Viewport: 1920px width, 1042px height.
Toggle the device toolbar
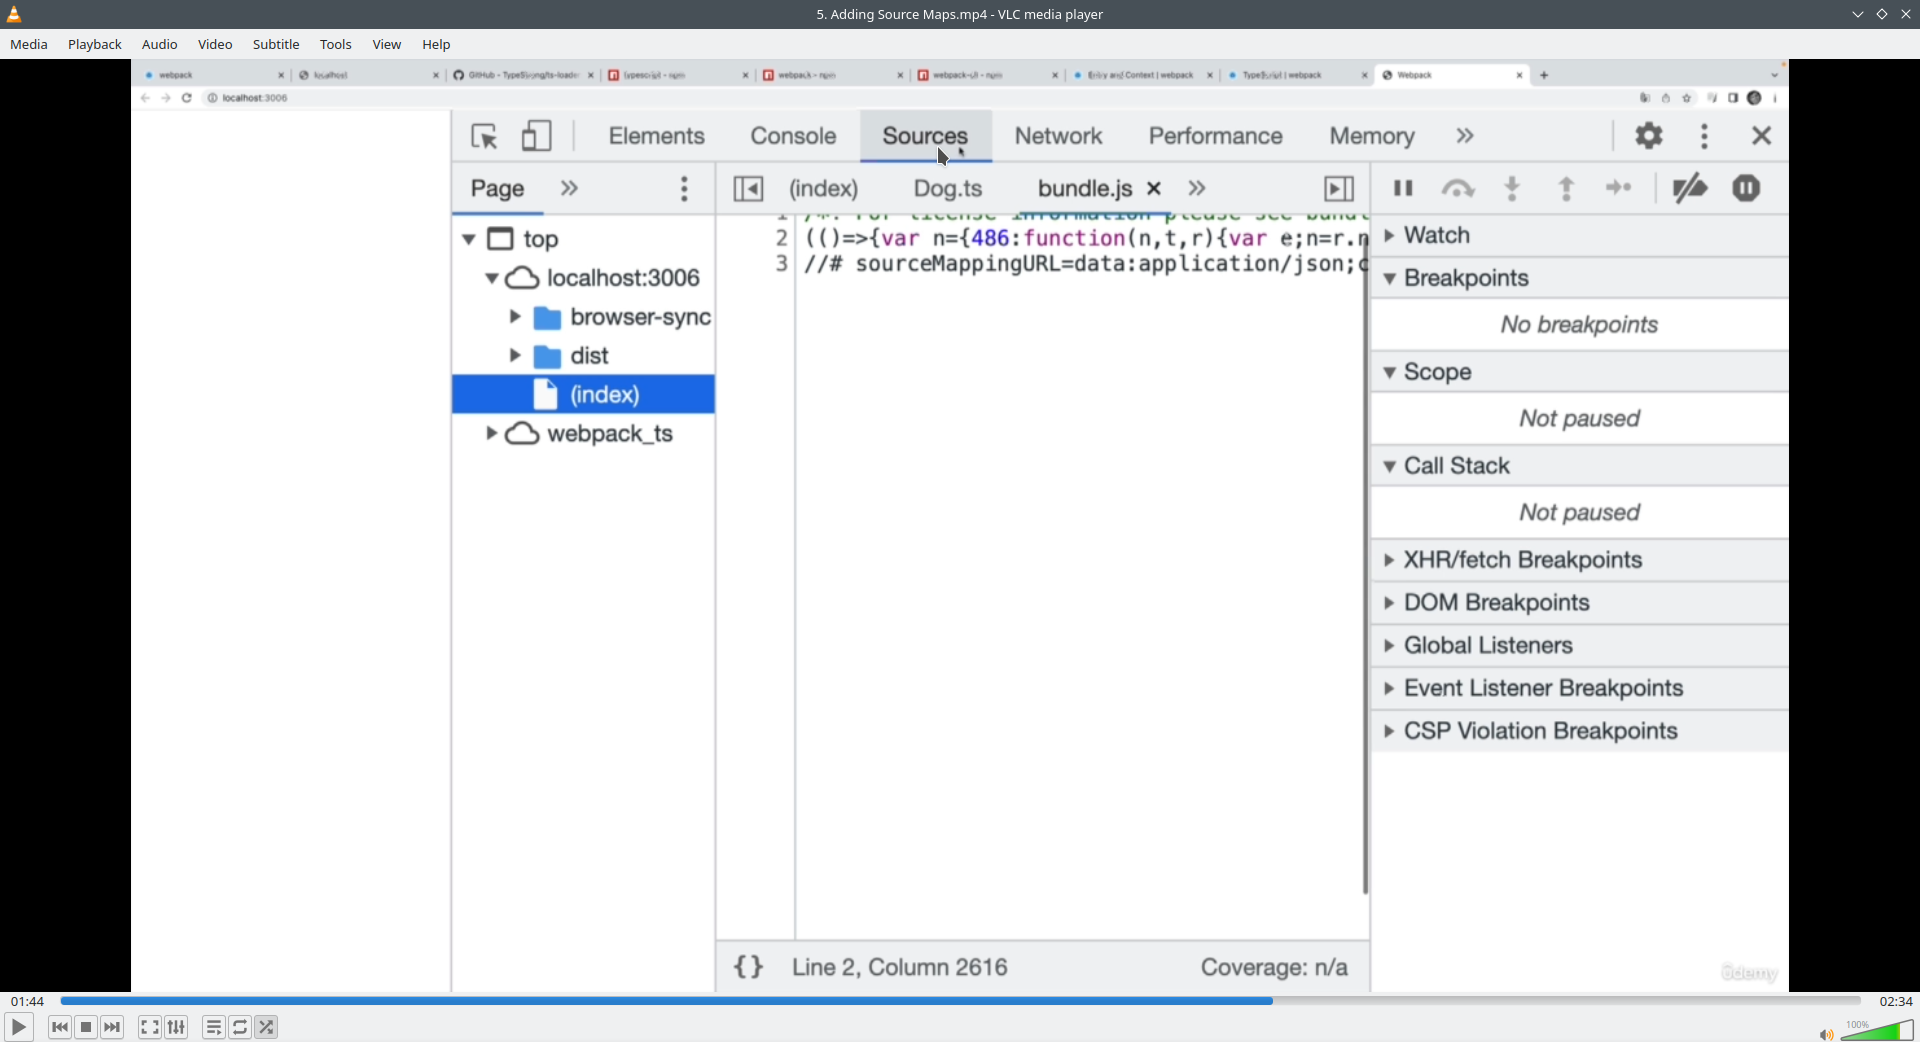coord(537,136)
